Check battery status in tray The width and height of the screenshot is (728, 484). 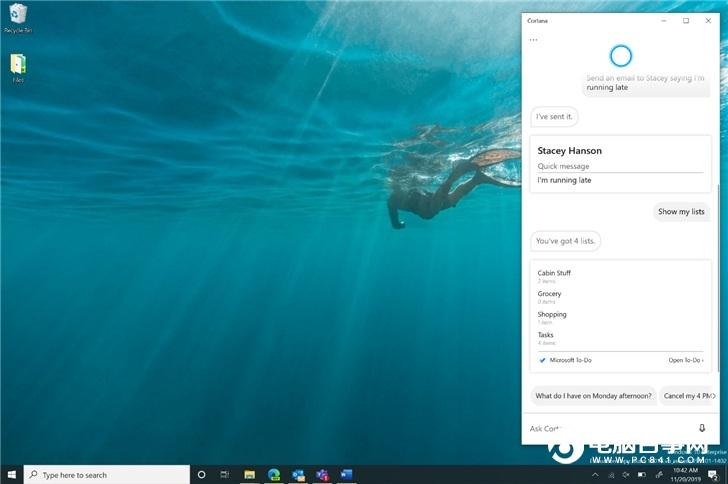(x=642, y=475)
